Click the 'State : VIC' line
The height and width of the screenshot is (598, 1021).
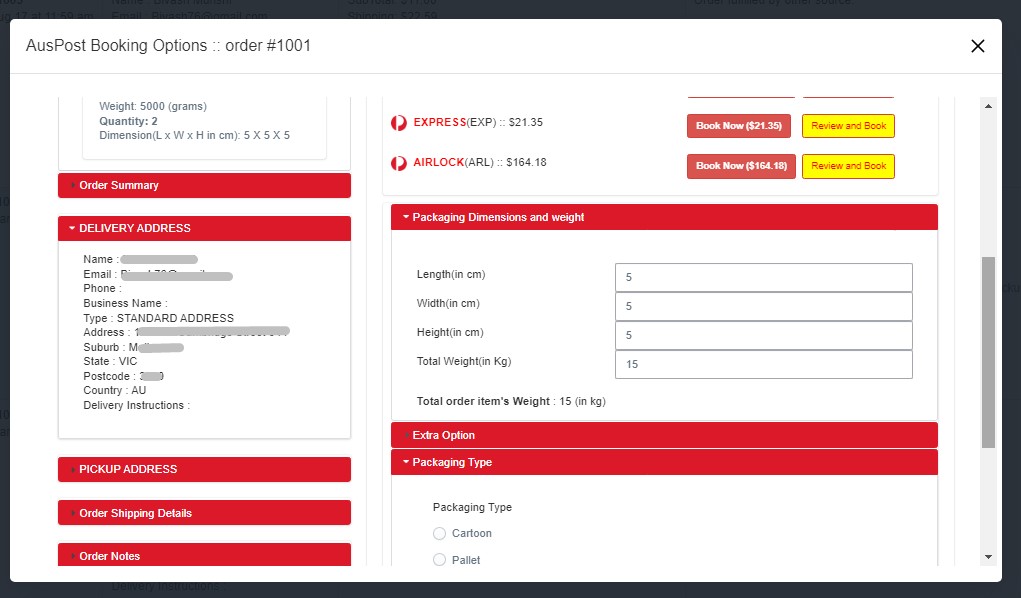point(110,361)
